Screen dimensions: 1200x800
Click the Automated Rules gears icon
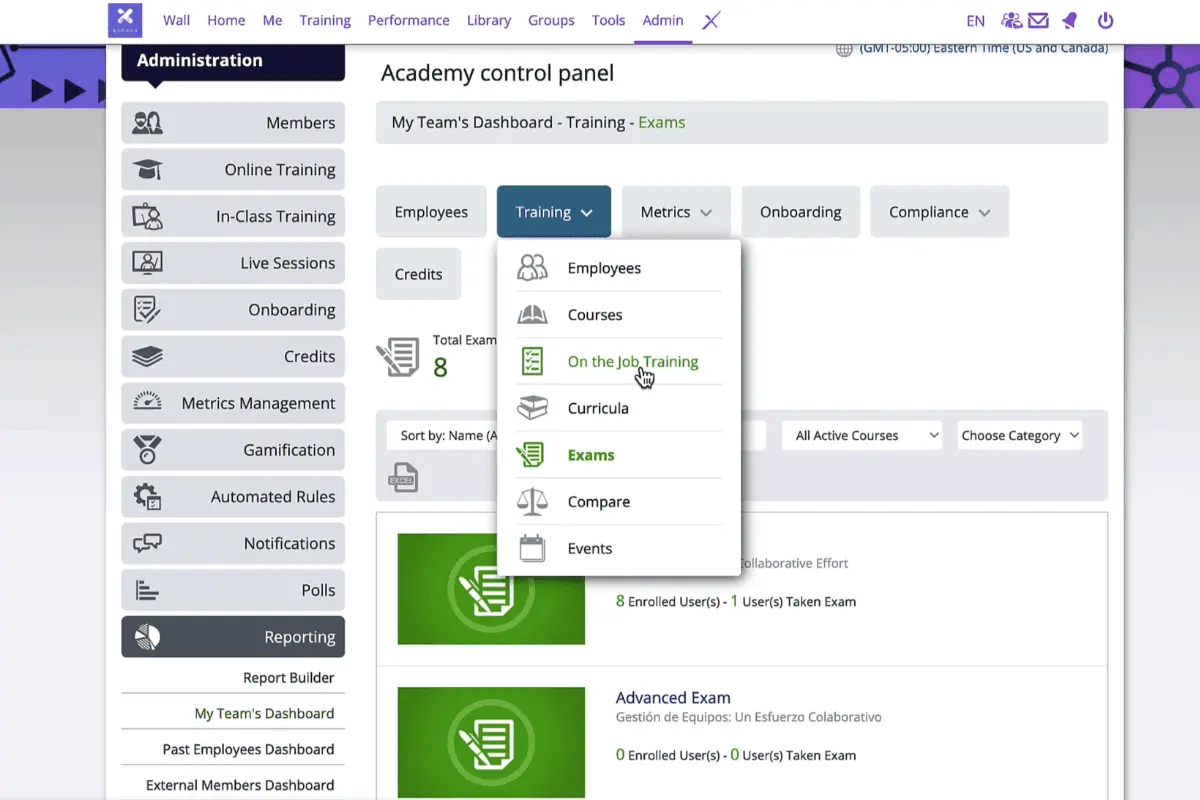pyautogui.click(x=148, y=496)
